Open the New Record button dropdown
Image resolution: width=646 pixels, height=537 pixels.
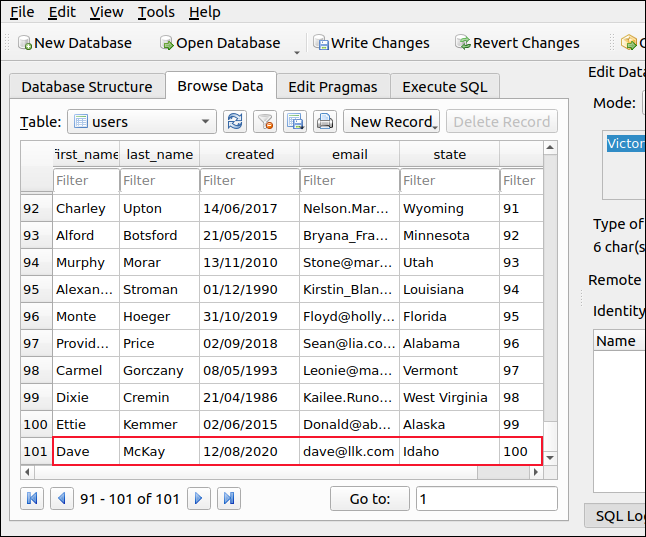point(434,123)
